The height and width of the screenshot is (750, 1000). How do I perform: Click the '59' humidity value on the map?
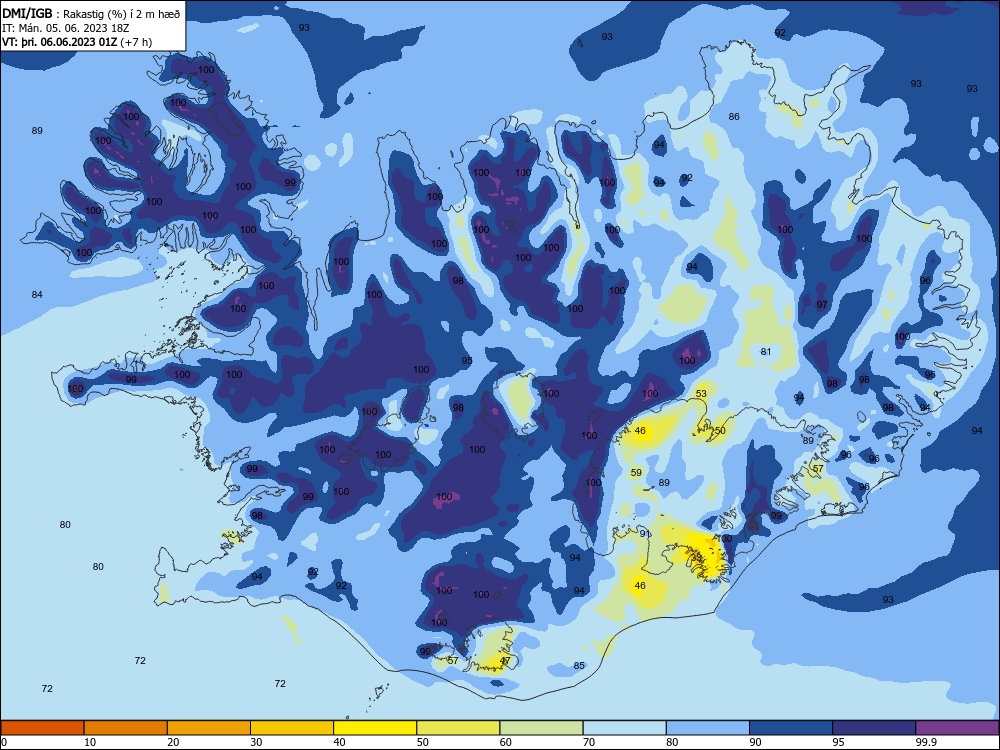click(636, 473)
